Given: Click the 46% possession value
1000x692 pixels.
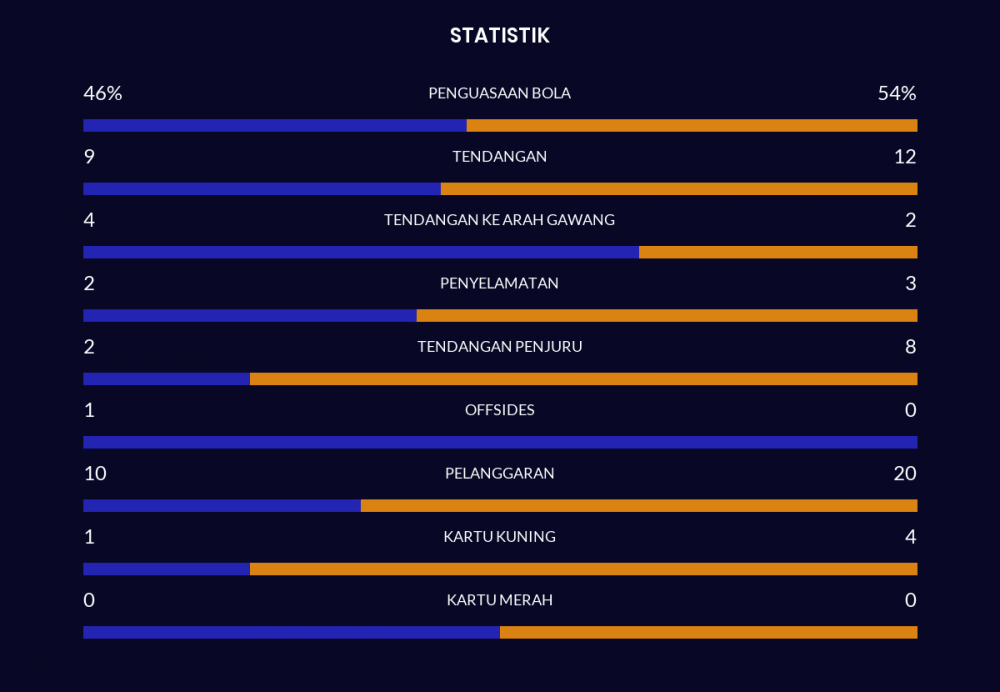Looking at the screenshot, I should [102, 93].
